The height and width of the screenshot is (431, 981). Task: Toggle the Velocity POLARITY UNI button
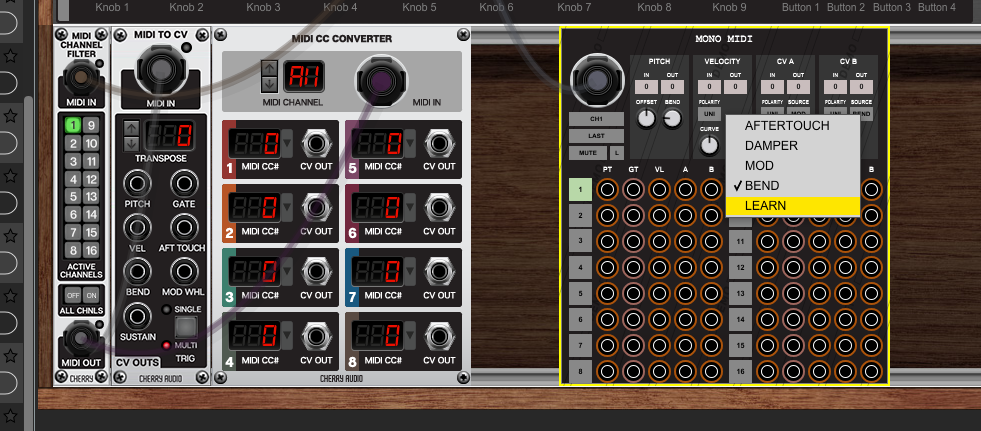tap(709, 114)
